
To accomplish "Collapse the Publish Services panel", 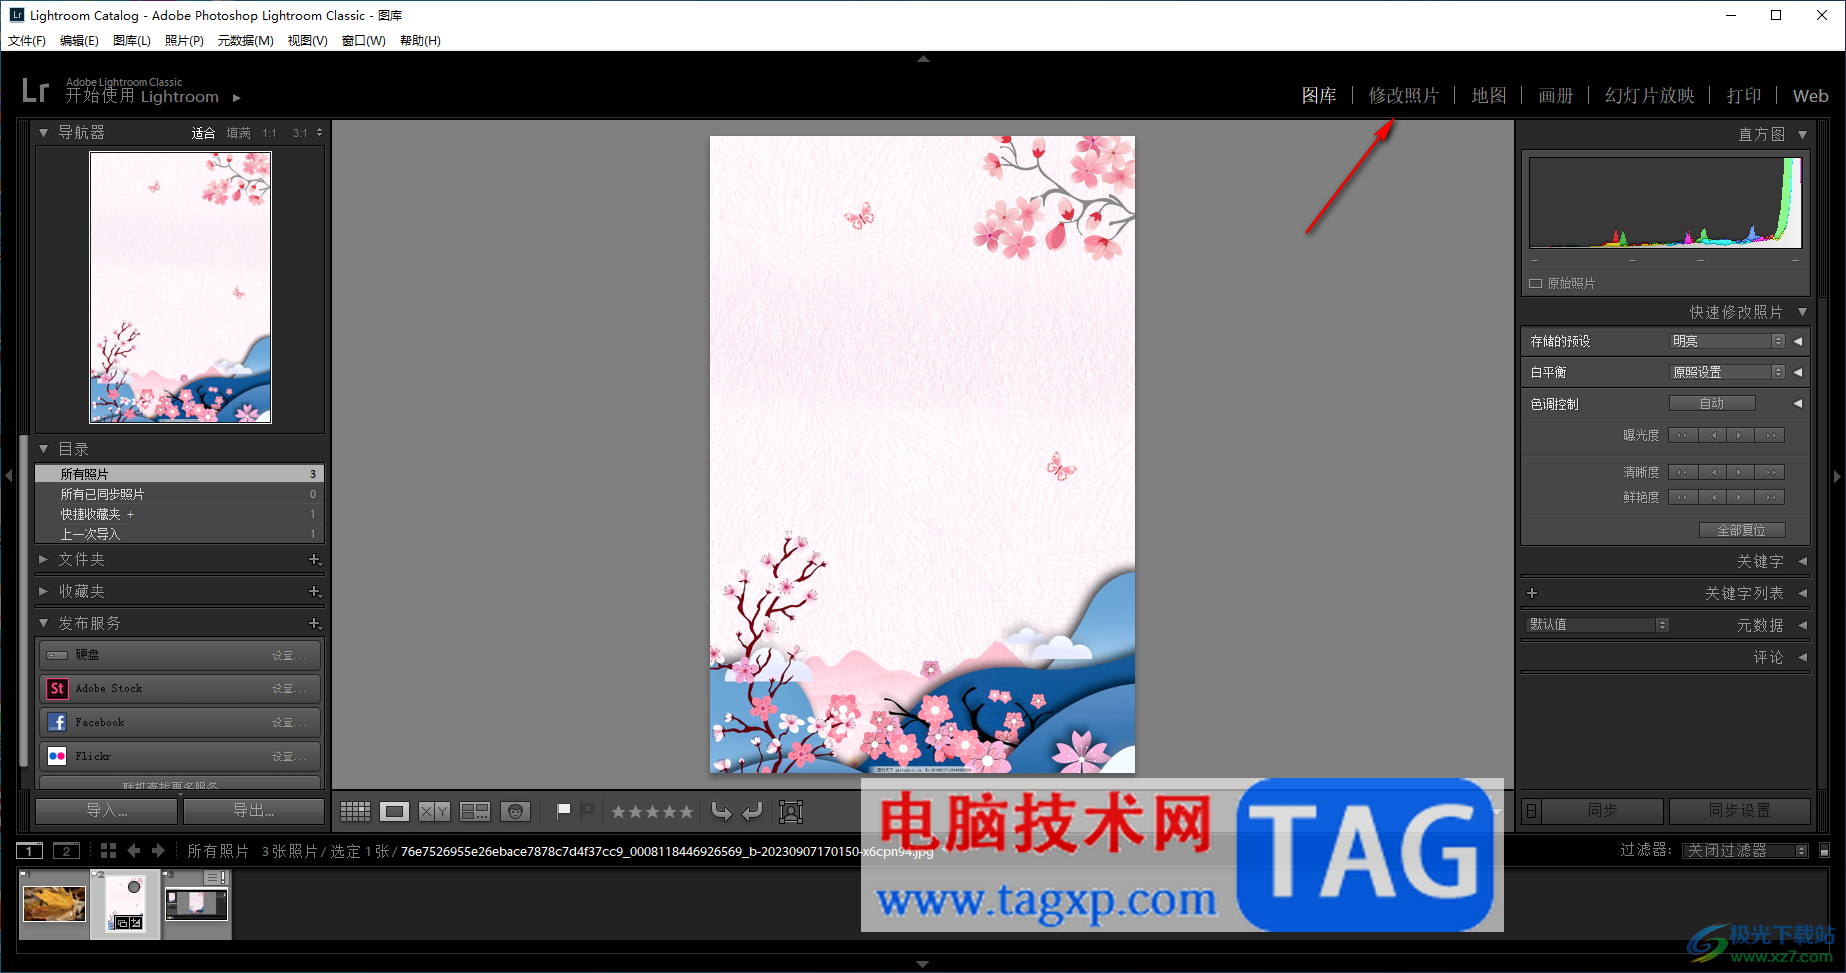I will [43, 623].
